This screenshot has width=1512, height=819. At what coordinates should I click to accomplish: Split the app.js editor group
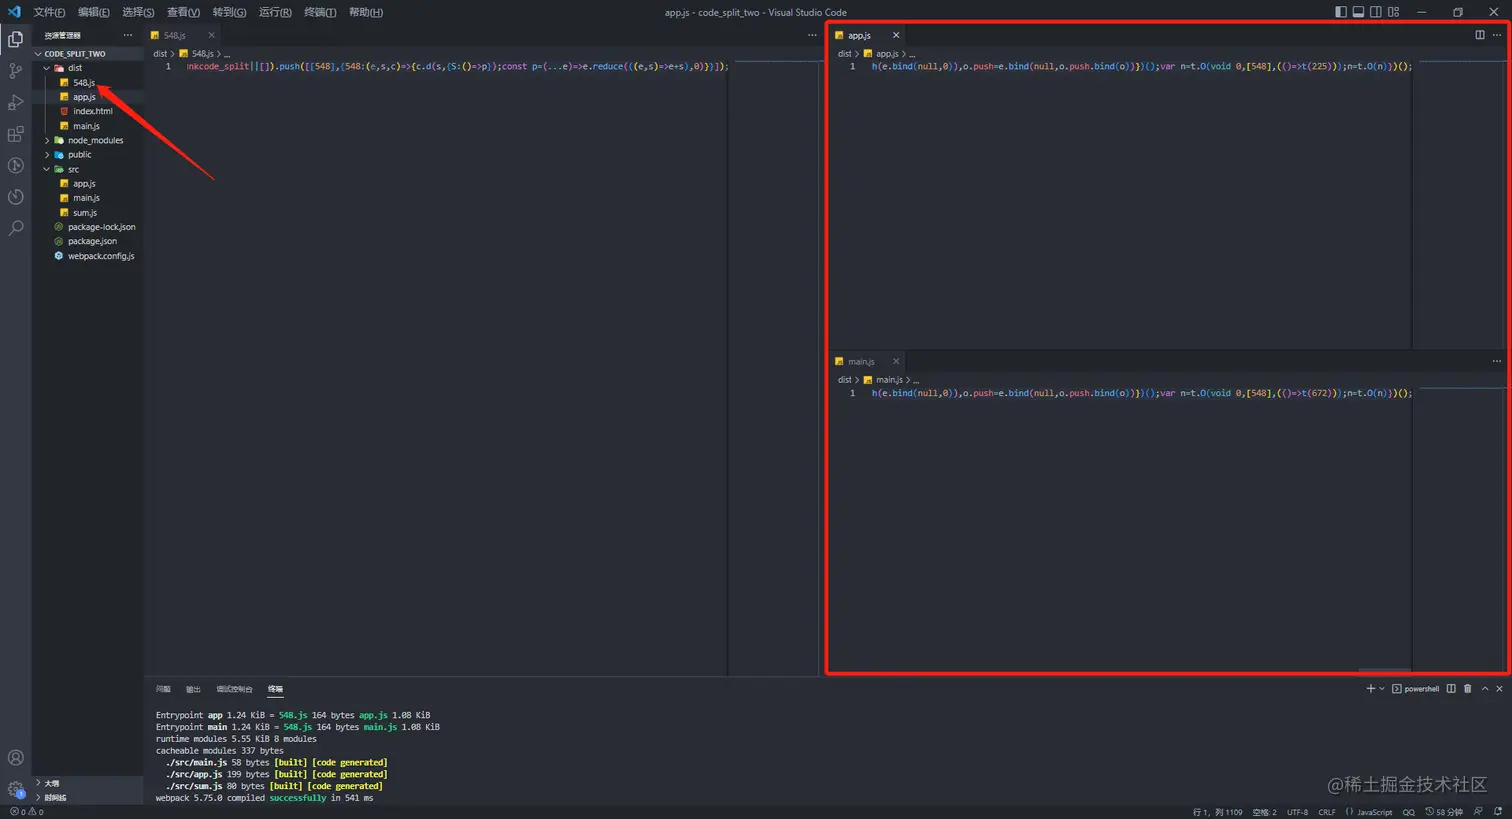tap(1480, 35)
